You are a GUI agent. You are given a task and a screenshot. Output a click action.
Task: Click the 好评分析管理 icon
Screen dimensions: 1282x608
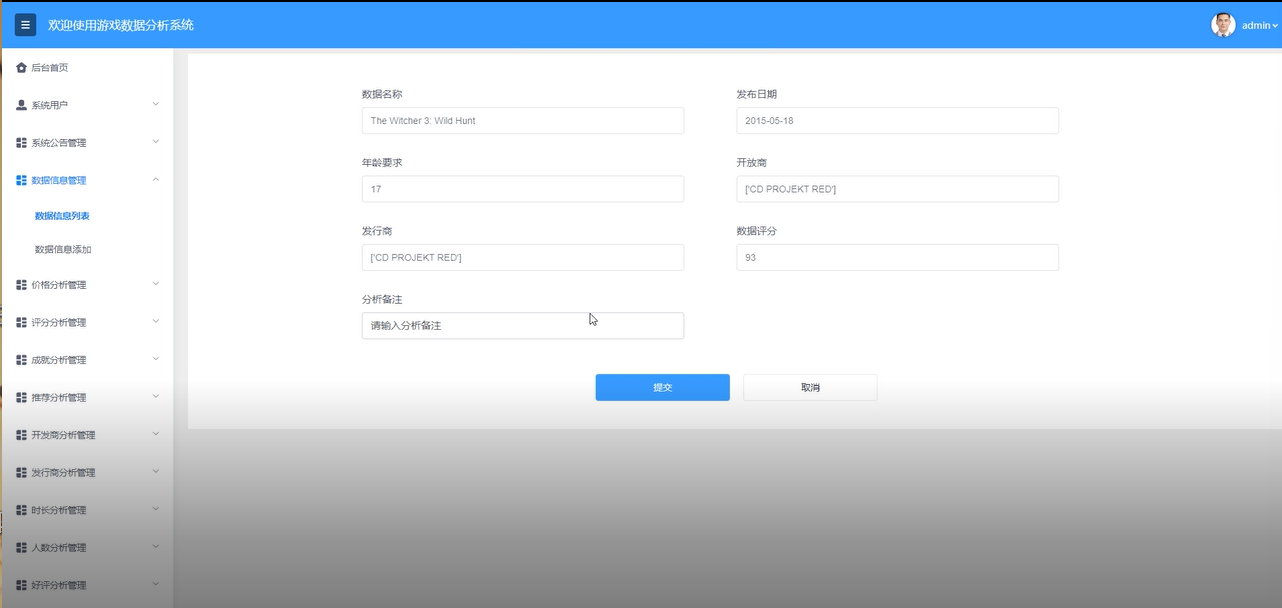(21, 584)
